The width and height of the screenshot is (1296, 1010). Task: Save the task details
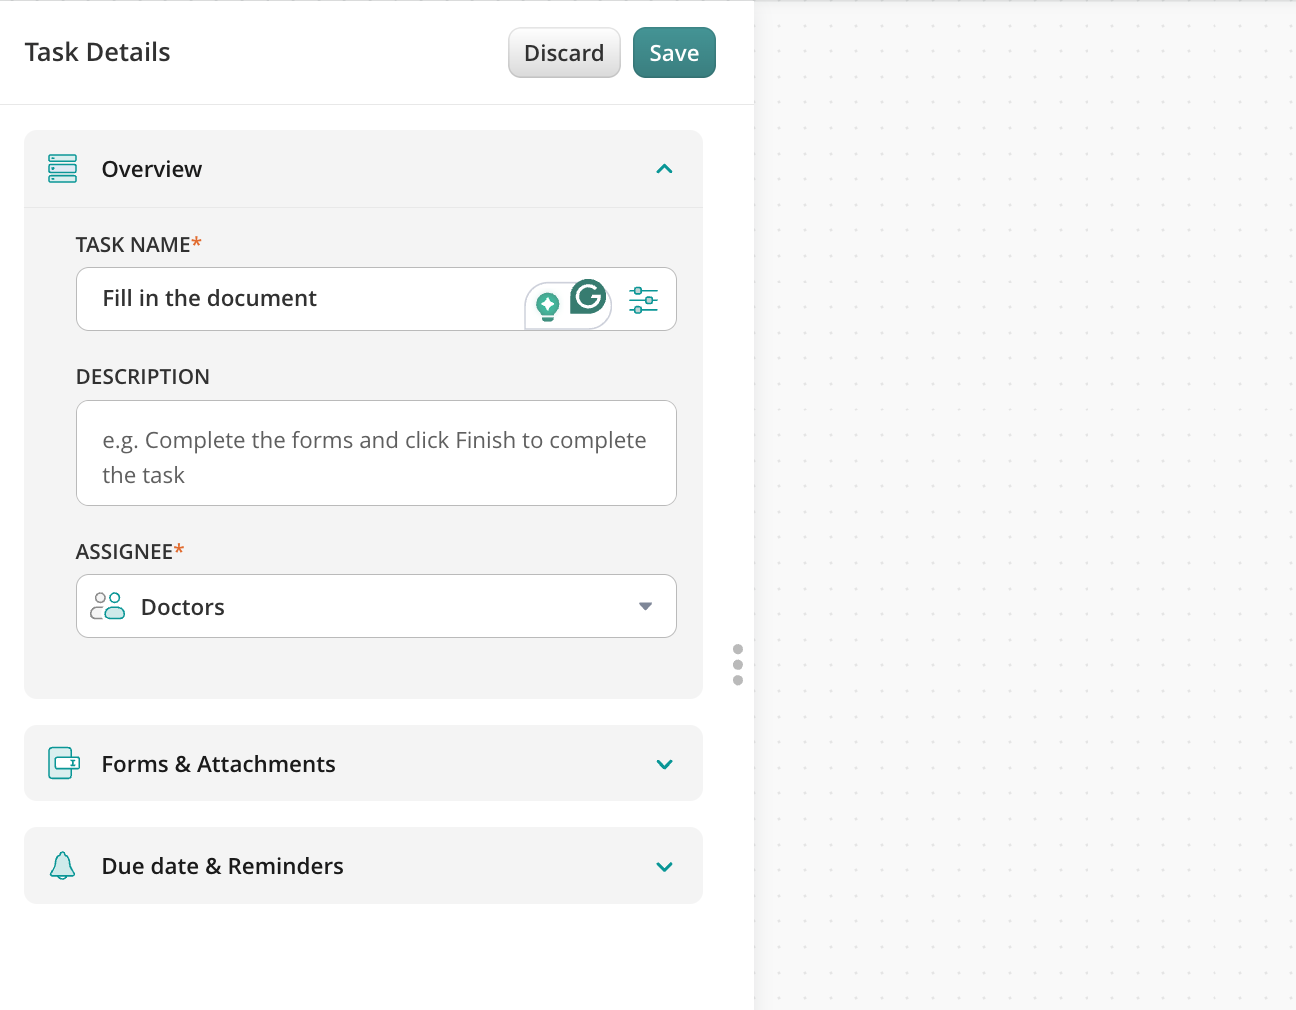(x=673, y=53)
